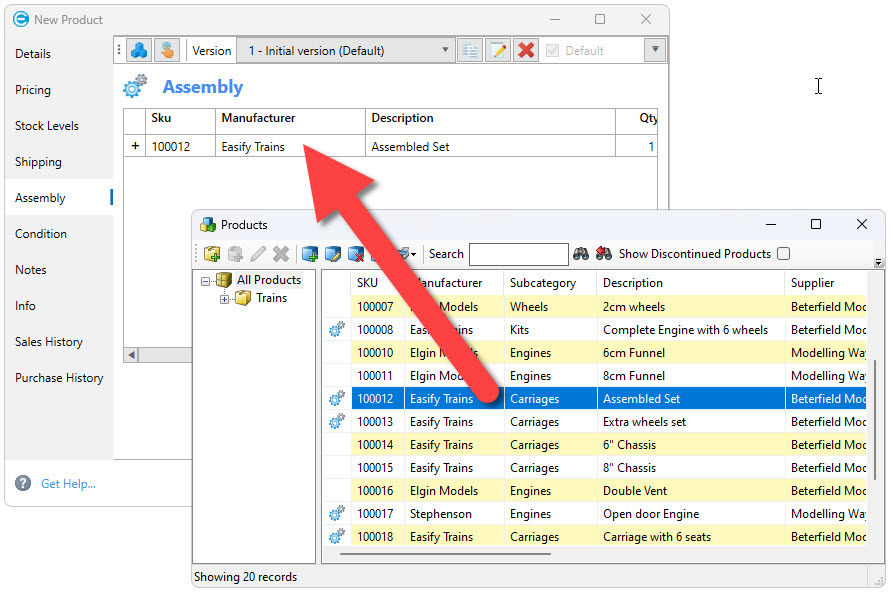The width and height of the screenshot is (893, 596).
Task: Click the Get Help link
Action: click(x=68, y=484)
